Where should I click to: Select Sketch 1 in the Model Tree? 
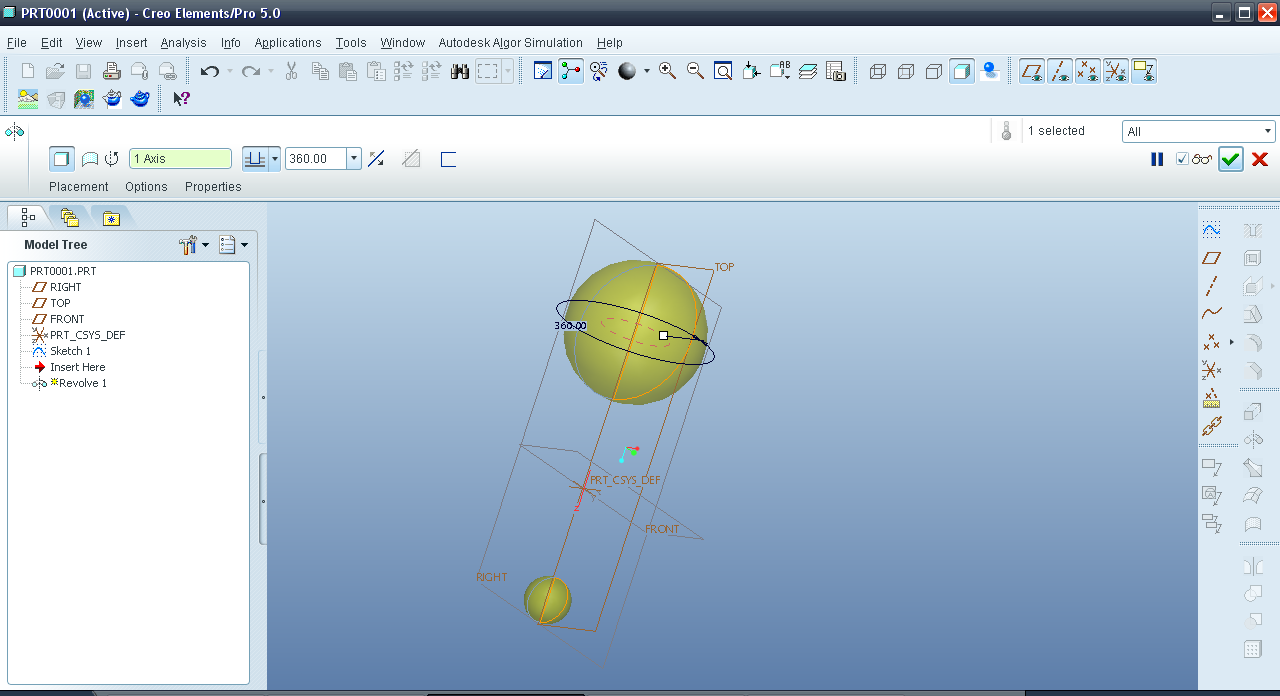click(x=70, y=351)
